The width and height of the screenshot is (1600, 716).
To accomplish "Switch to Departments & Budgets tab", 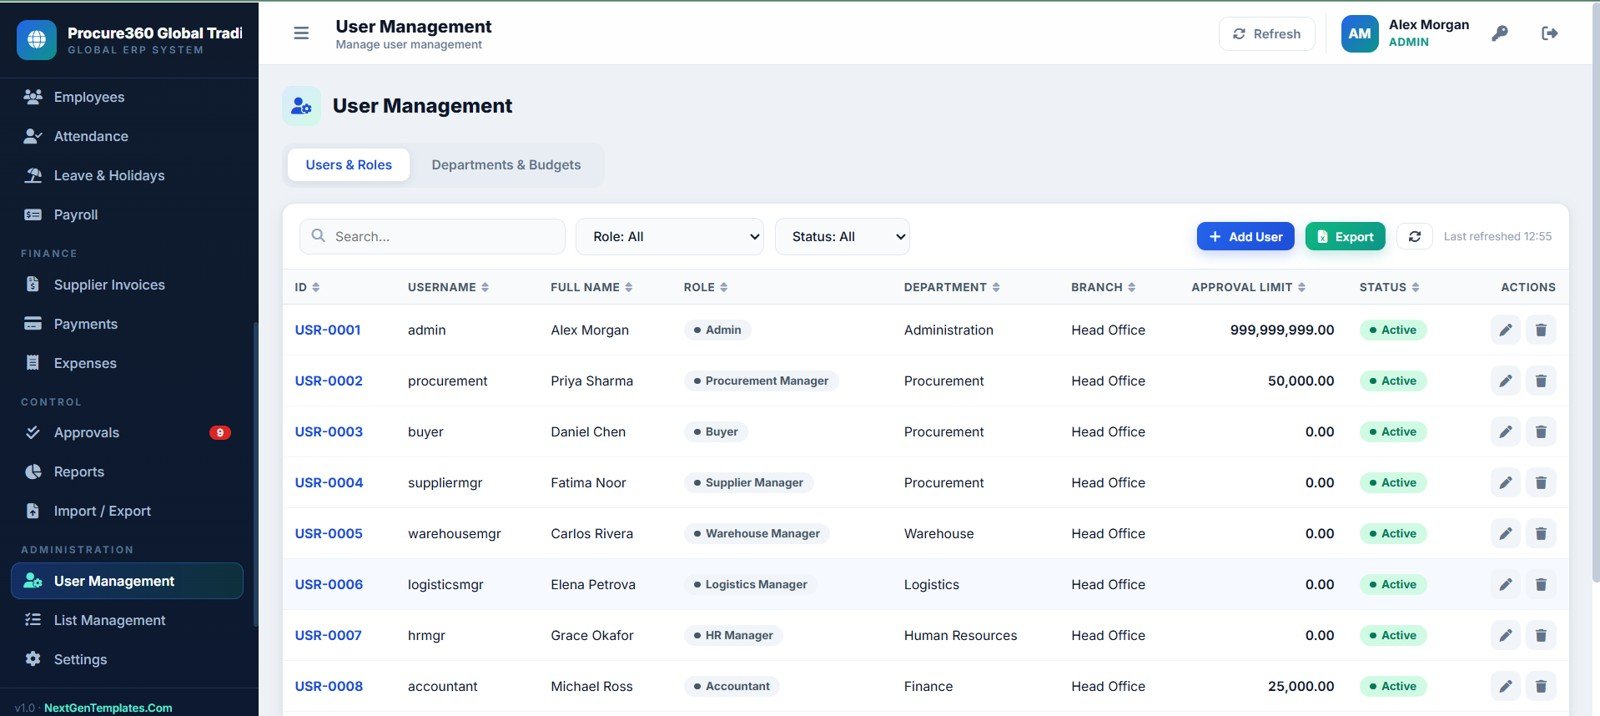I will [506, 165].
